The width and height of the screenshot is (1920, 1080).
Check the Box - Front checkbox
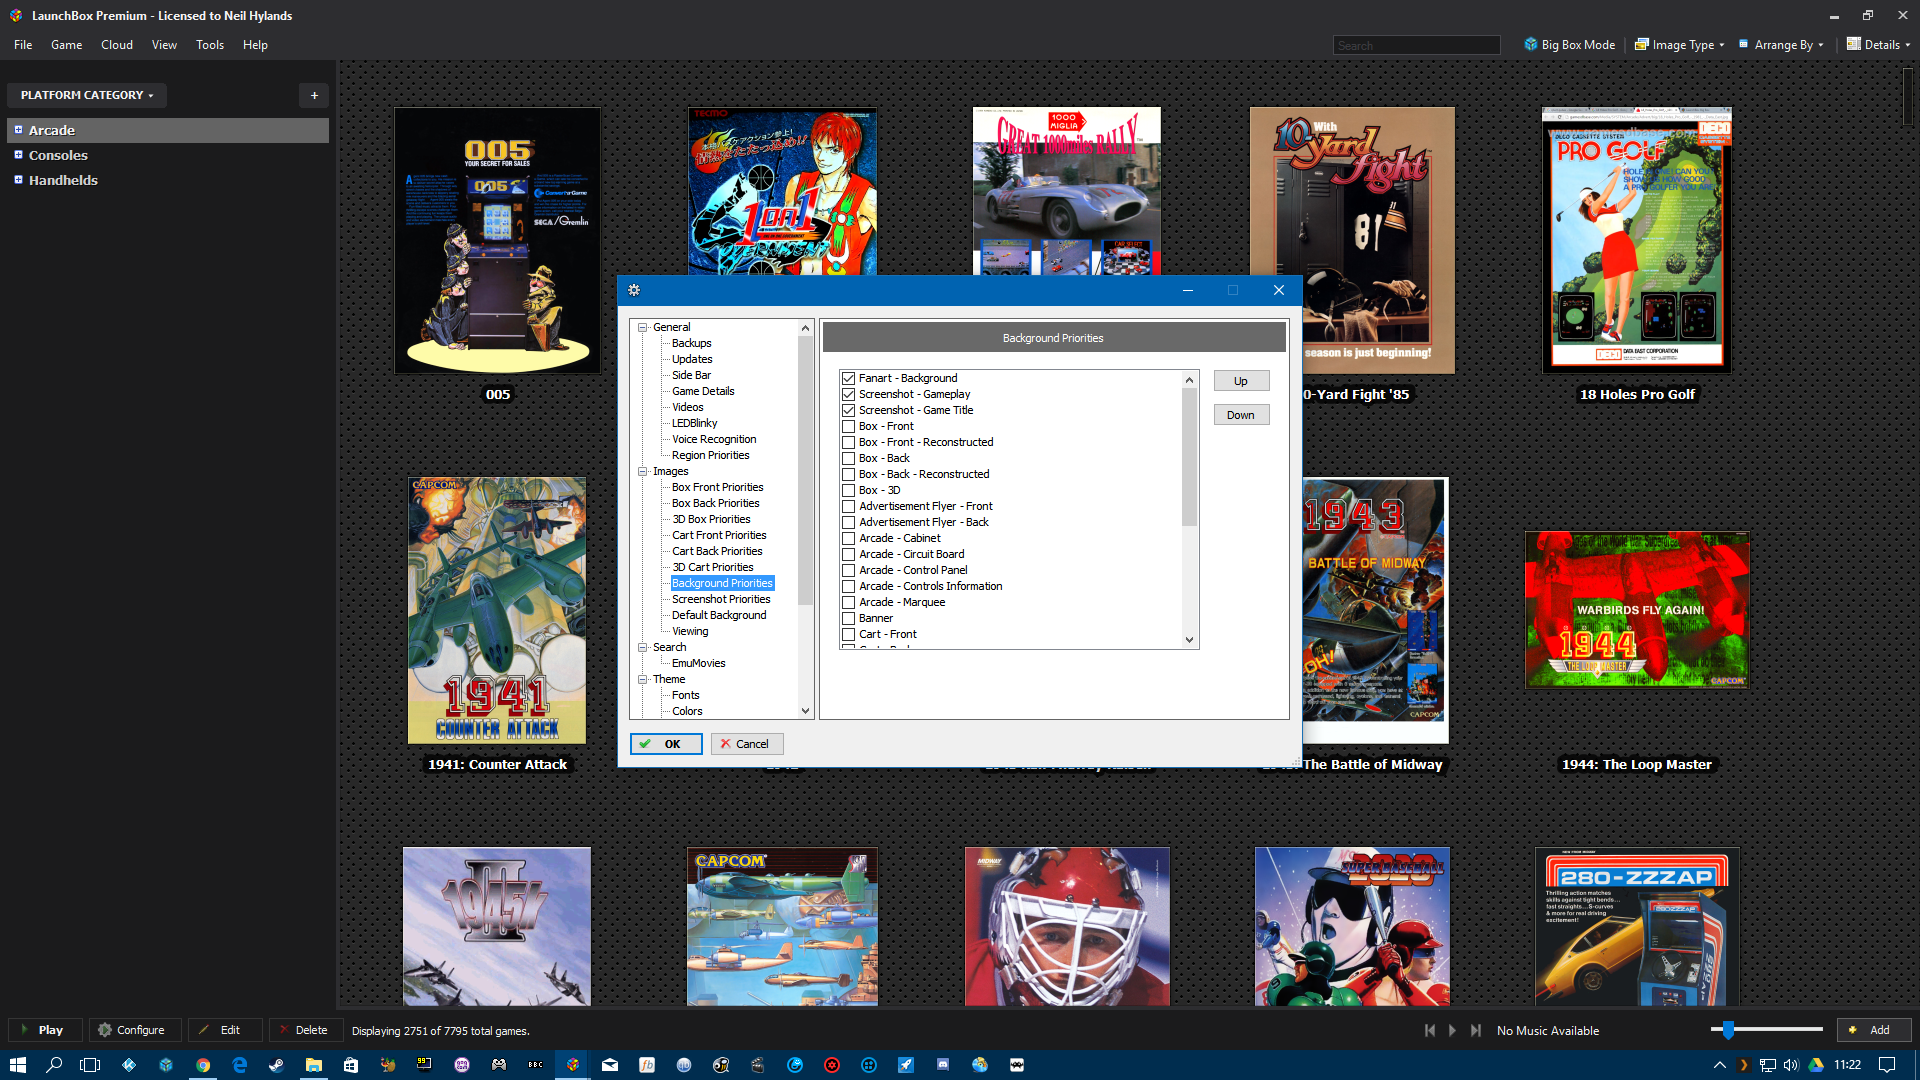tap(848, 426)
